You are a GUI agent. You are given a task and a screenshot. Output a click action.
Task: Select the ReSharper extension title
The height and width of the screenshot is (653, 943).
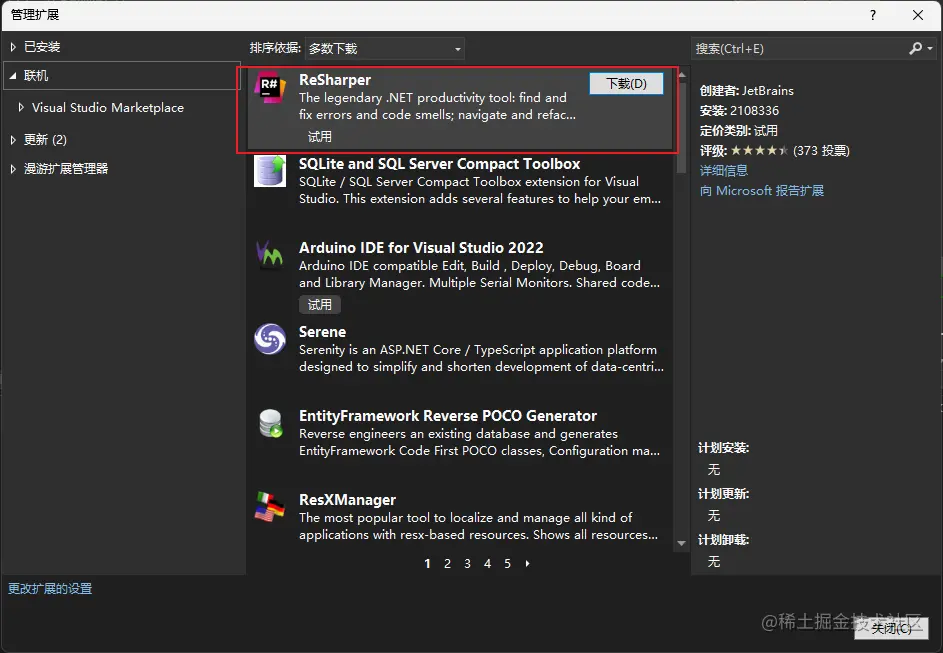coord(335,80)
